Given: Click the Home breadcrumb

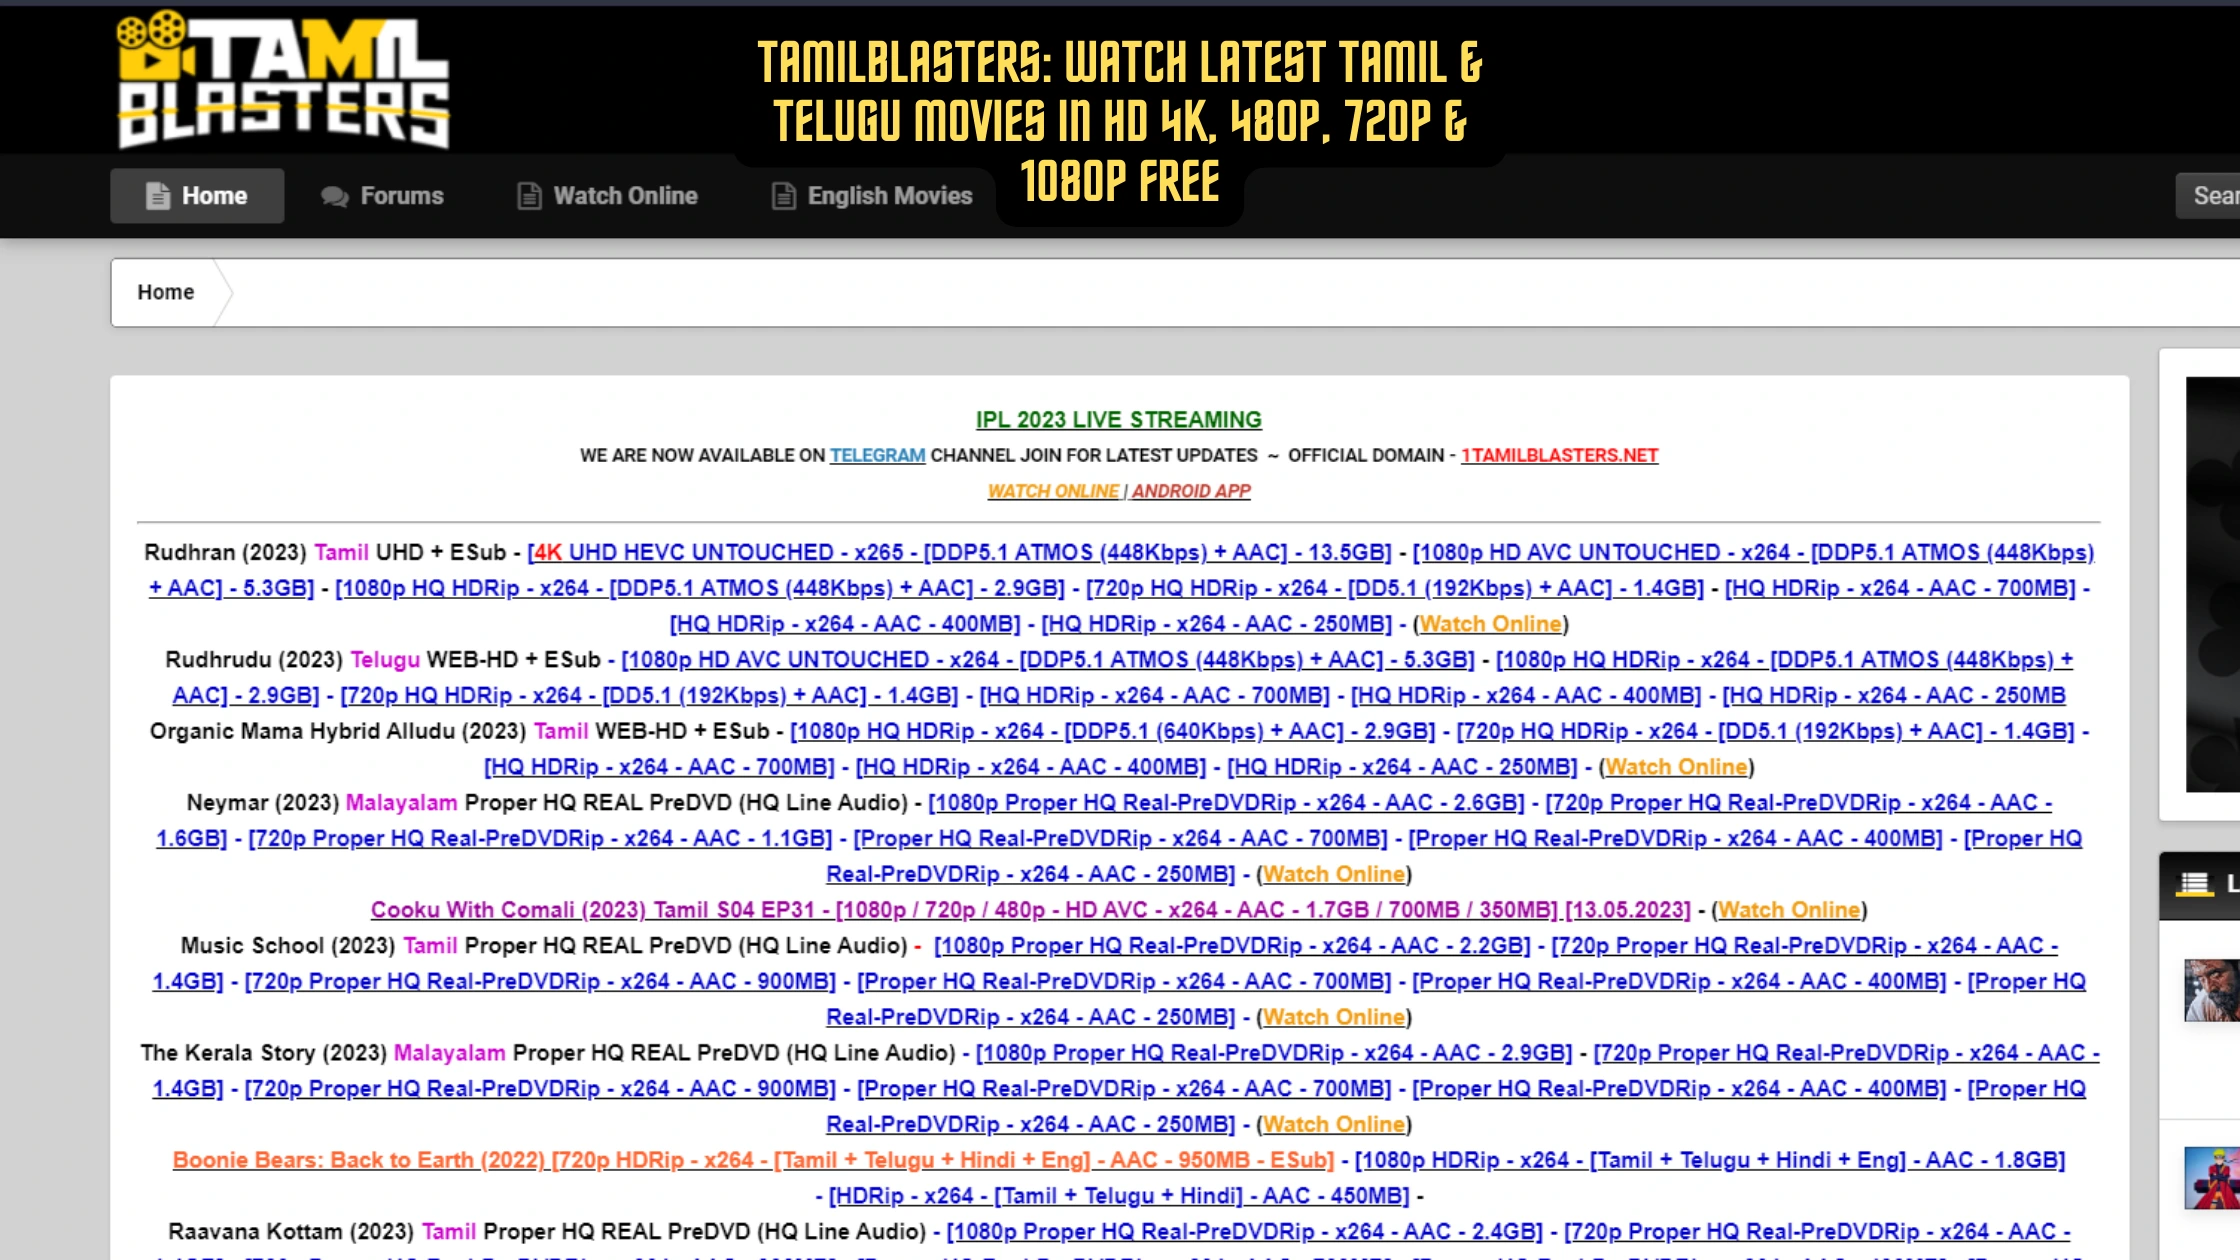Looking at the screenshot, I should tap(166, 292).
